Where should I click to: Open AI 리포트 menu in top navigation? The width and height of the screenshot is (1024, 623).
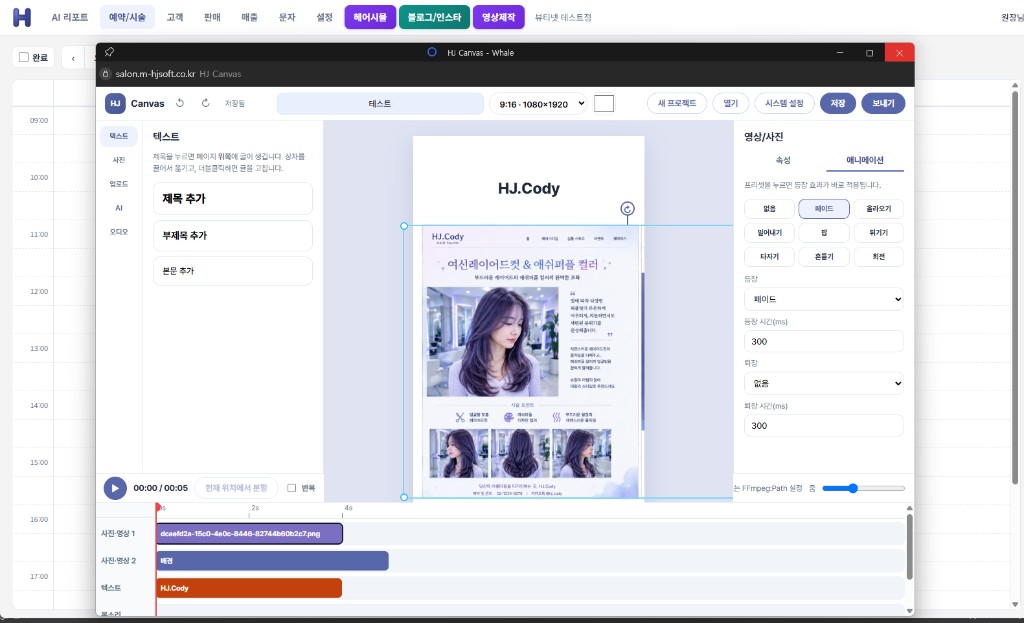tap(70, 18)
